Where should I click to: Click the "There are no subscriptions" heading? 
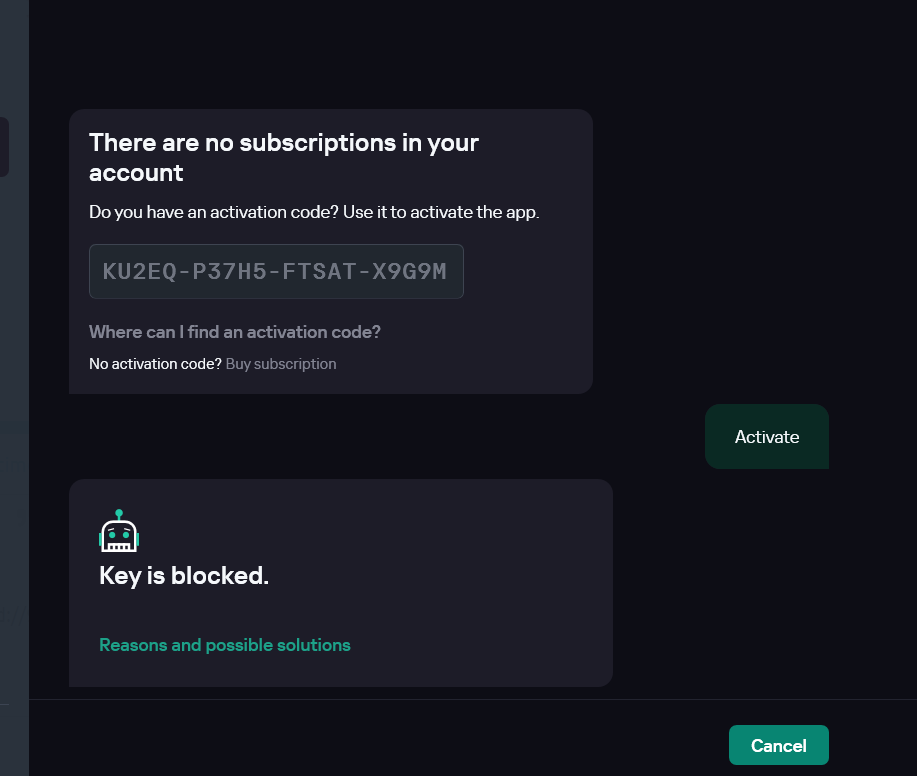(284, 143)
